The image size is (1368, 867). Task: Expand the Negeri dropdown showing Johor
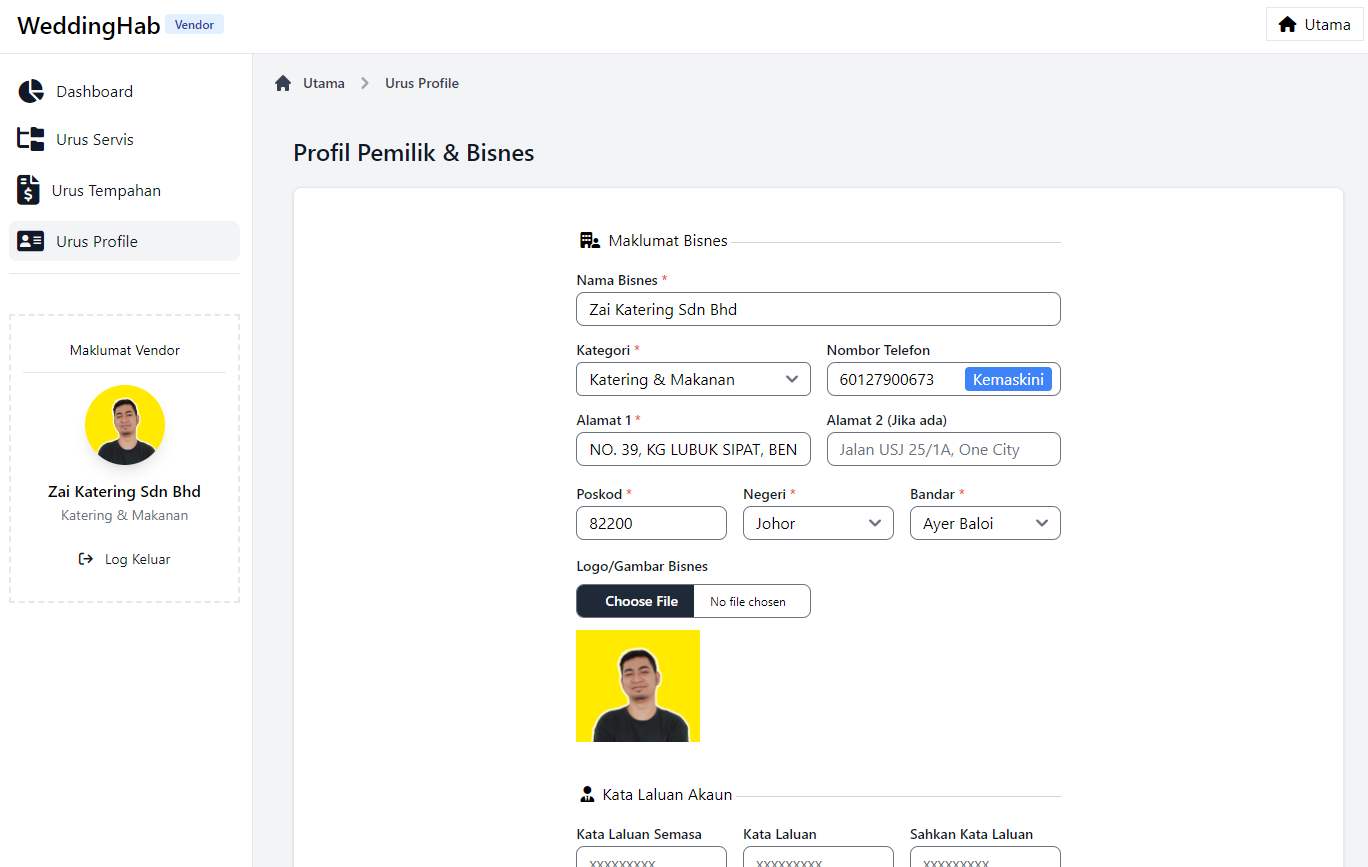click(818, 523)
